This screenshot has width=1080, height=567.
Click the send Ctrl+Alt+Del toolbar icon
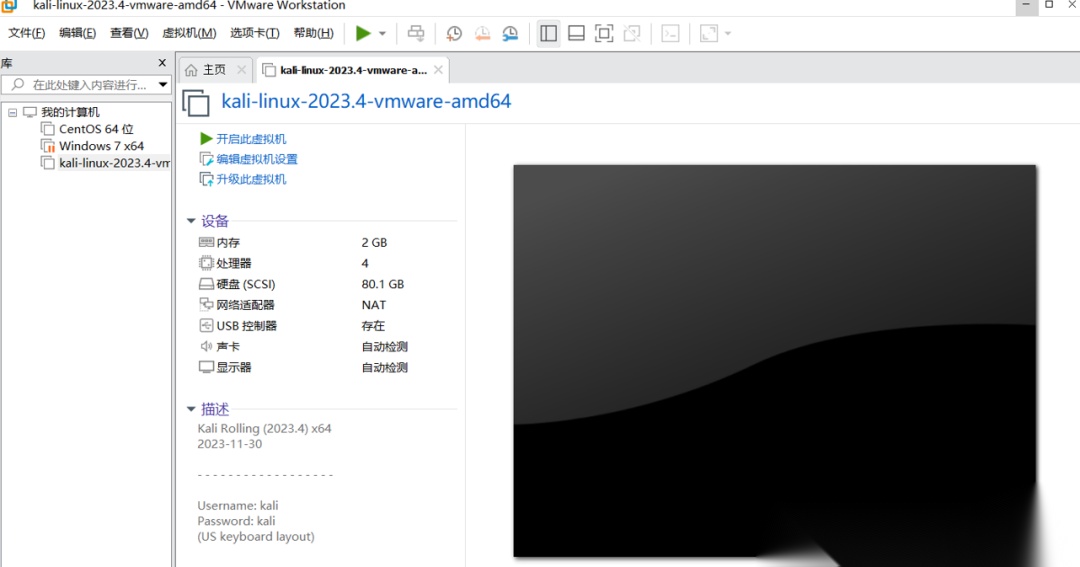[x=416, y=33]
